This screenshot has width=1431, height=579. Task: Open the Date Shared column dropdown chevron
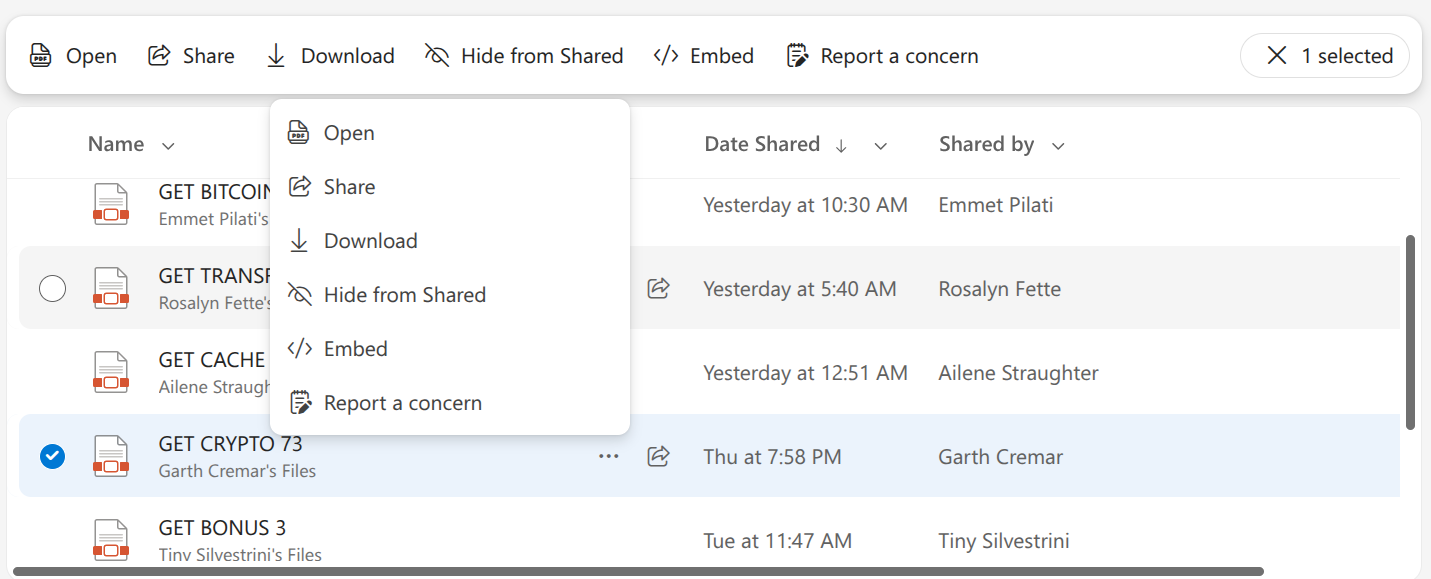coord(880,146)
